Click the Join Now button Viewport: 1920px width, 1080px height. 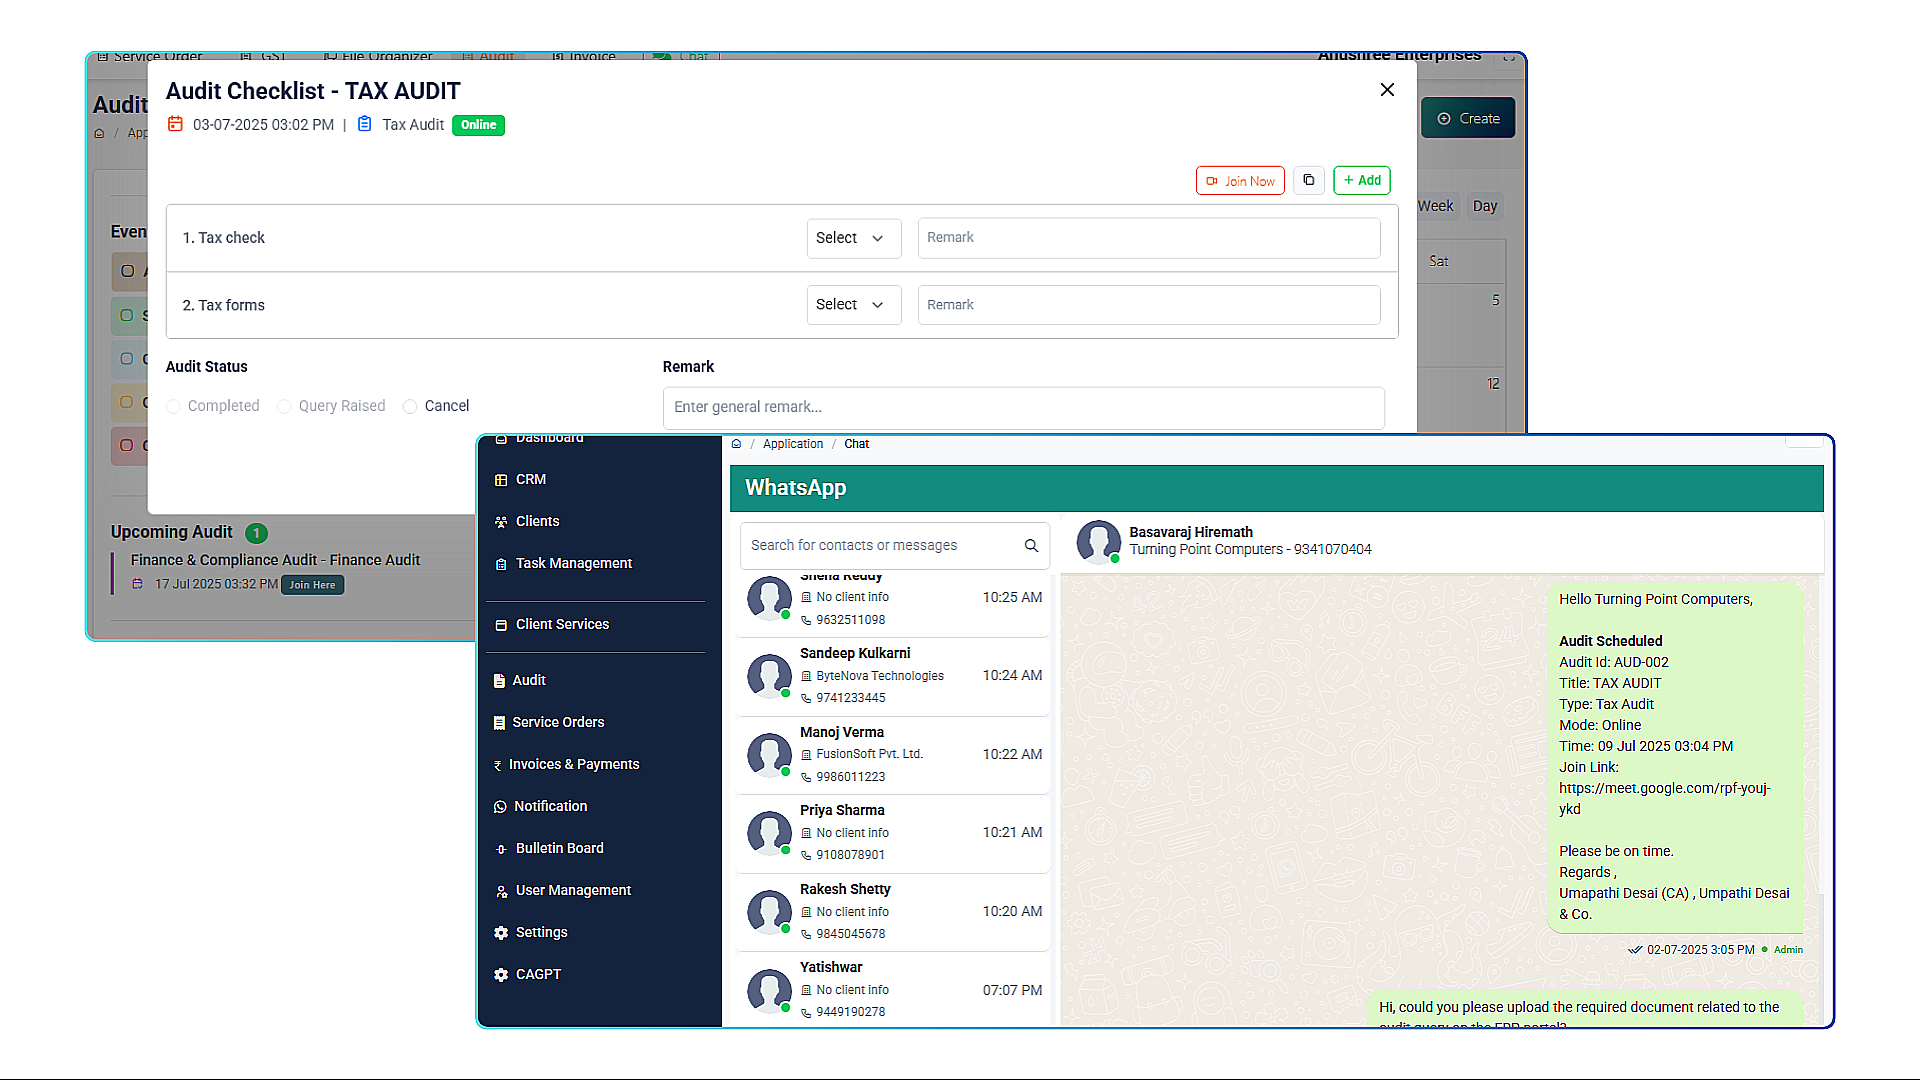pyautogui.click(x=1240, y=180)
